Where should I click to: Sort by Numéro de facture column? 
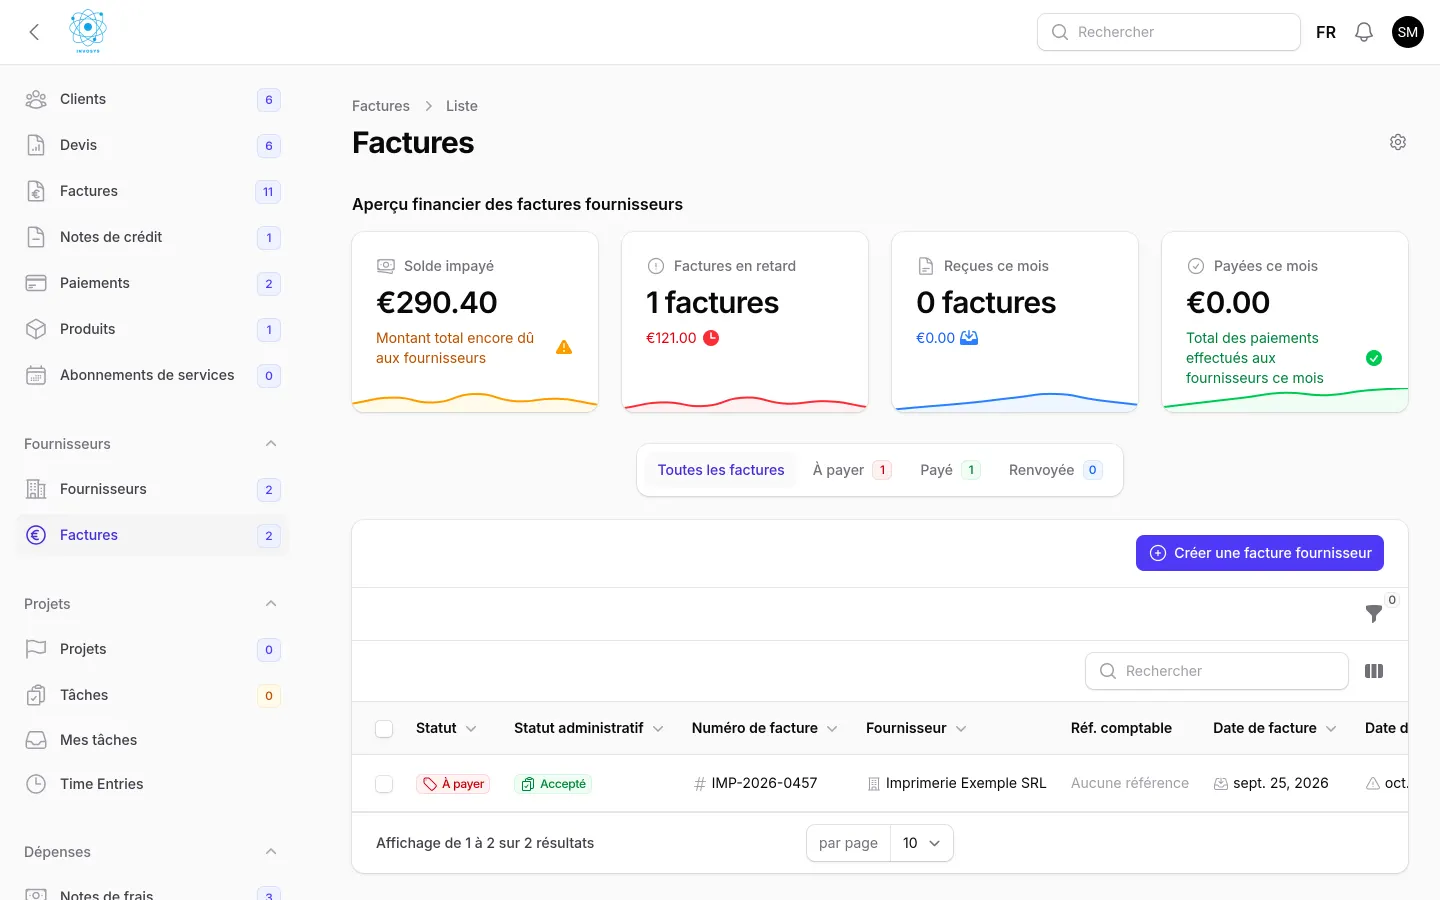(764, 728)
